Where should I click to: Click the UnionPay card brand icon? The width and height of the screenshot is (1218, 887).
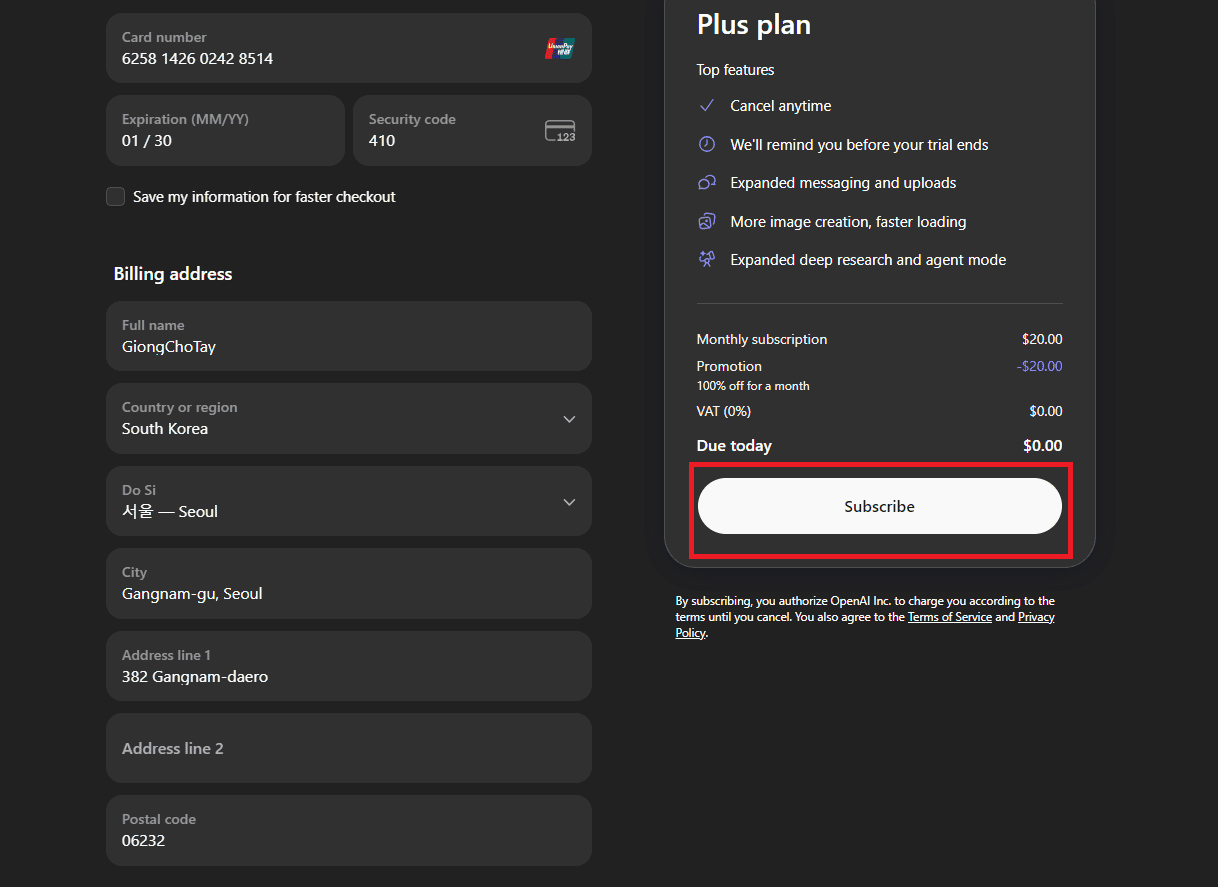click(x=559, y=48)
